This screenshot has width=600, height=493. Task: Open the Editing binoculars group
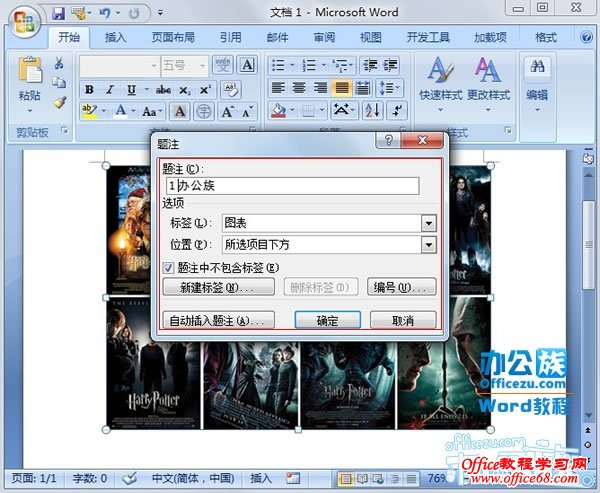tap(537, 84)
